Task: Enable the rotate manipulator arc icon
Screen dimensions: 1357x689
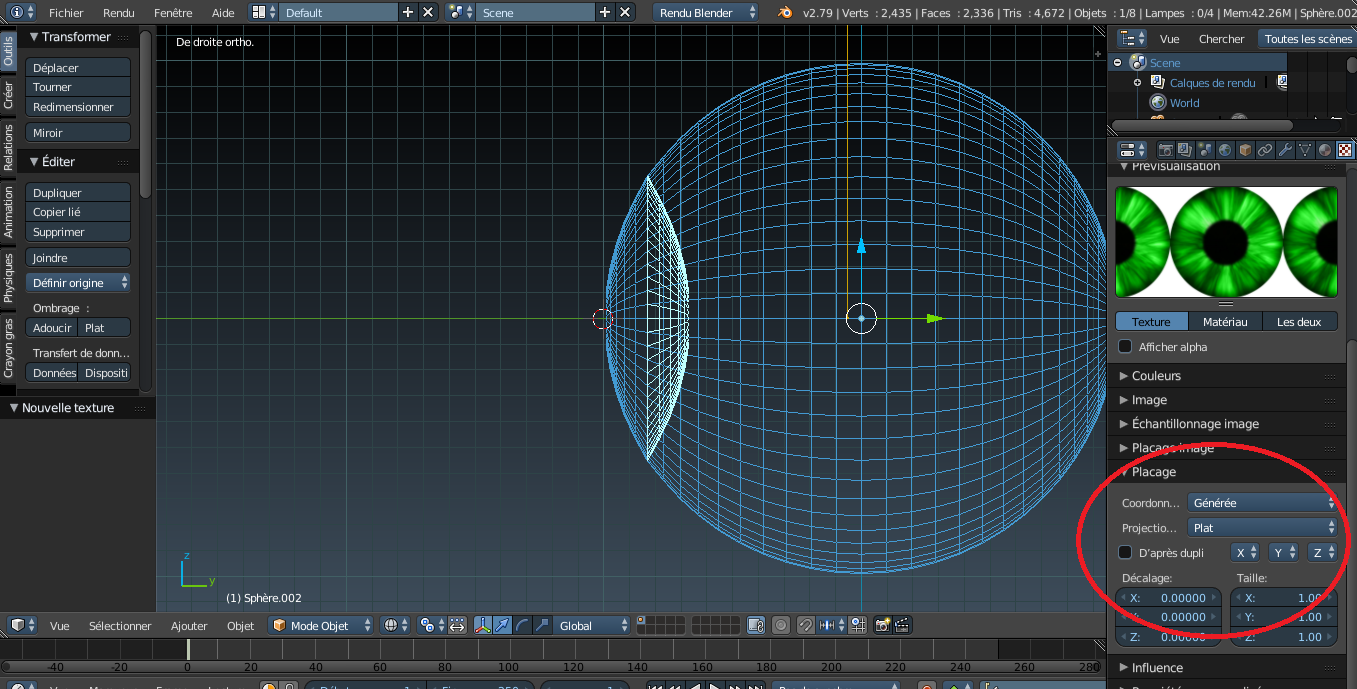Action: [523, 625]
